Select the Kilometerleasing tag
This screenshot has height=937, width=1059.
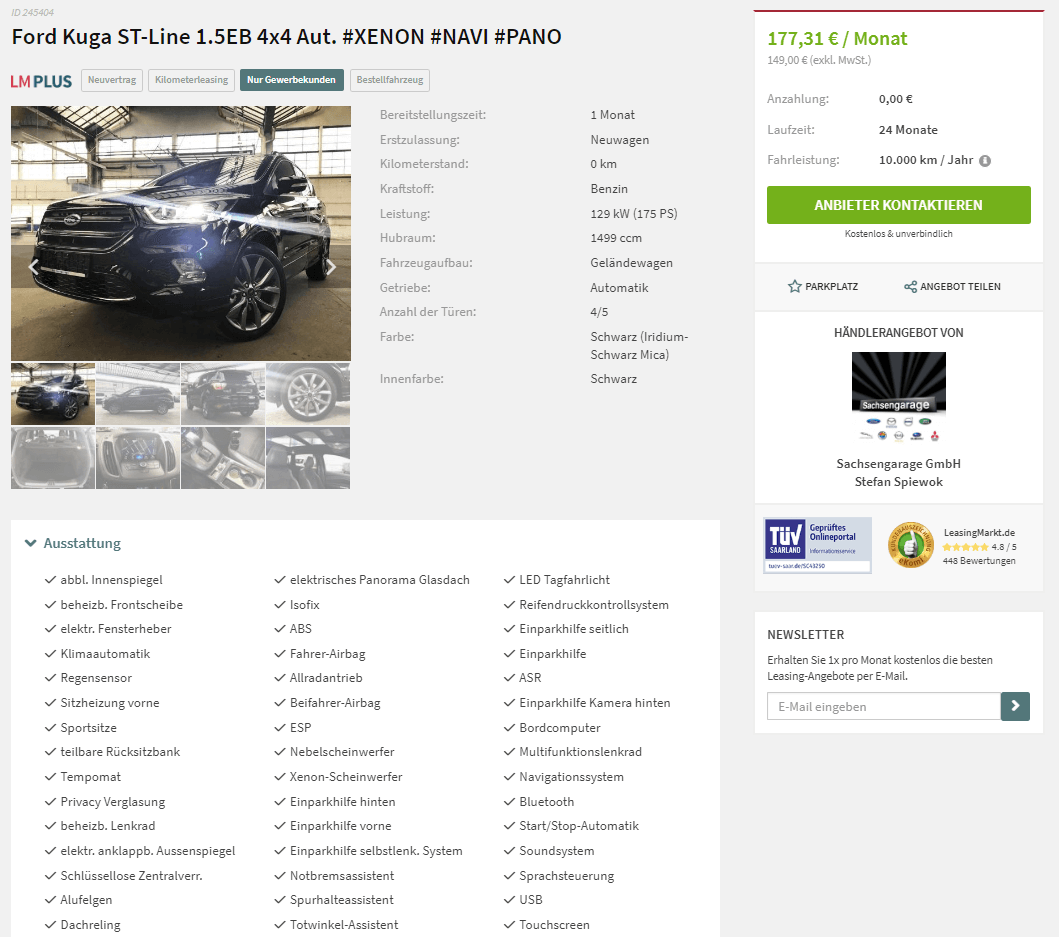192,80
